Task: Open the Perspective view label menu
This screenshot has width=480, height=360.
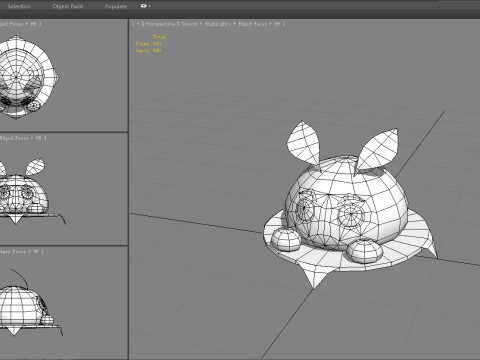Action: pyautogui.click(x=160, y=24)
